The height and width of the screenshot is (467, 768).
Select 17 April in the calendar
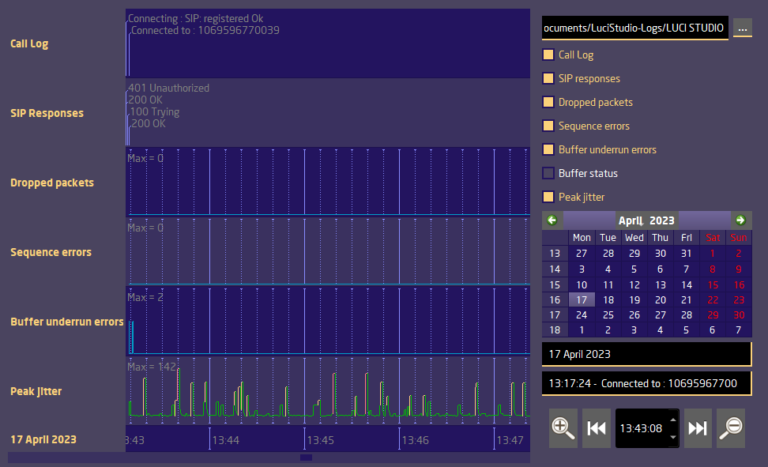[581, 299]
